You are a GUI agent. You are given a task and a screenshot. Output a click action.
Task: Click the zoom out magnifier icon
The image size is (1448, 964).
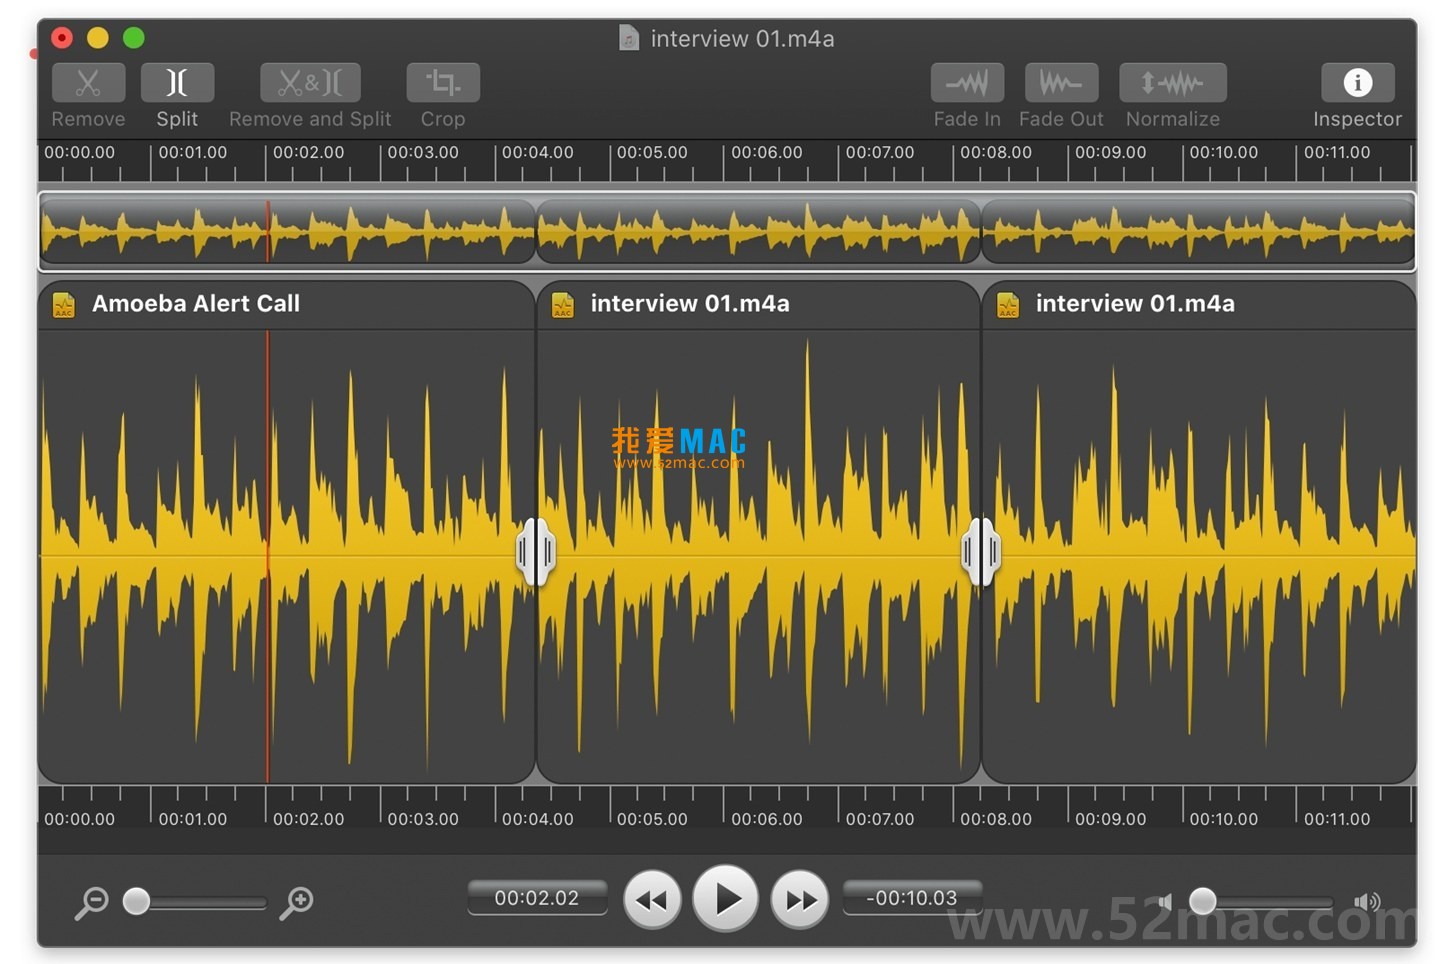pyautogui.click(x=92, y=902)
